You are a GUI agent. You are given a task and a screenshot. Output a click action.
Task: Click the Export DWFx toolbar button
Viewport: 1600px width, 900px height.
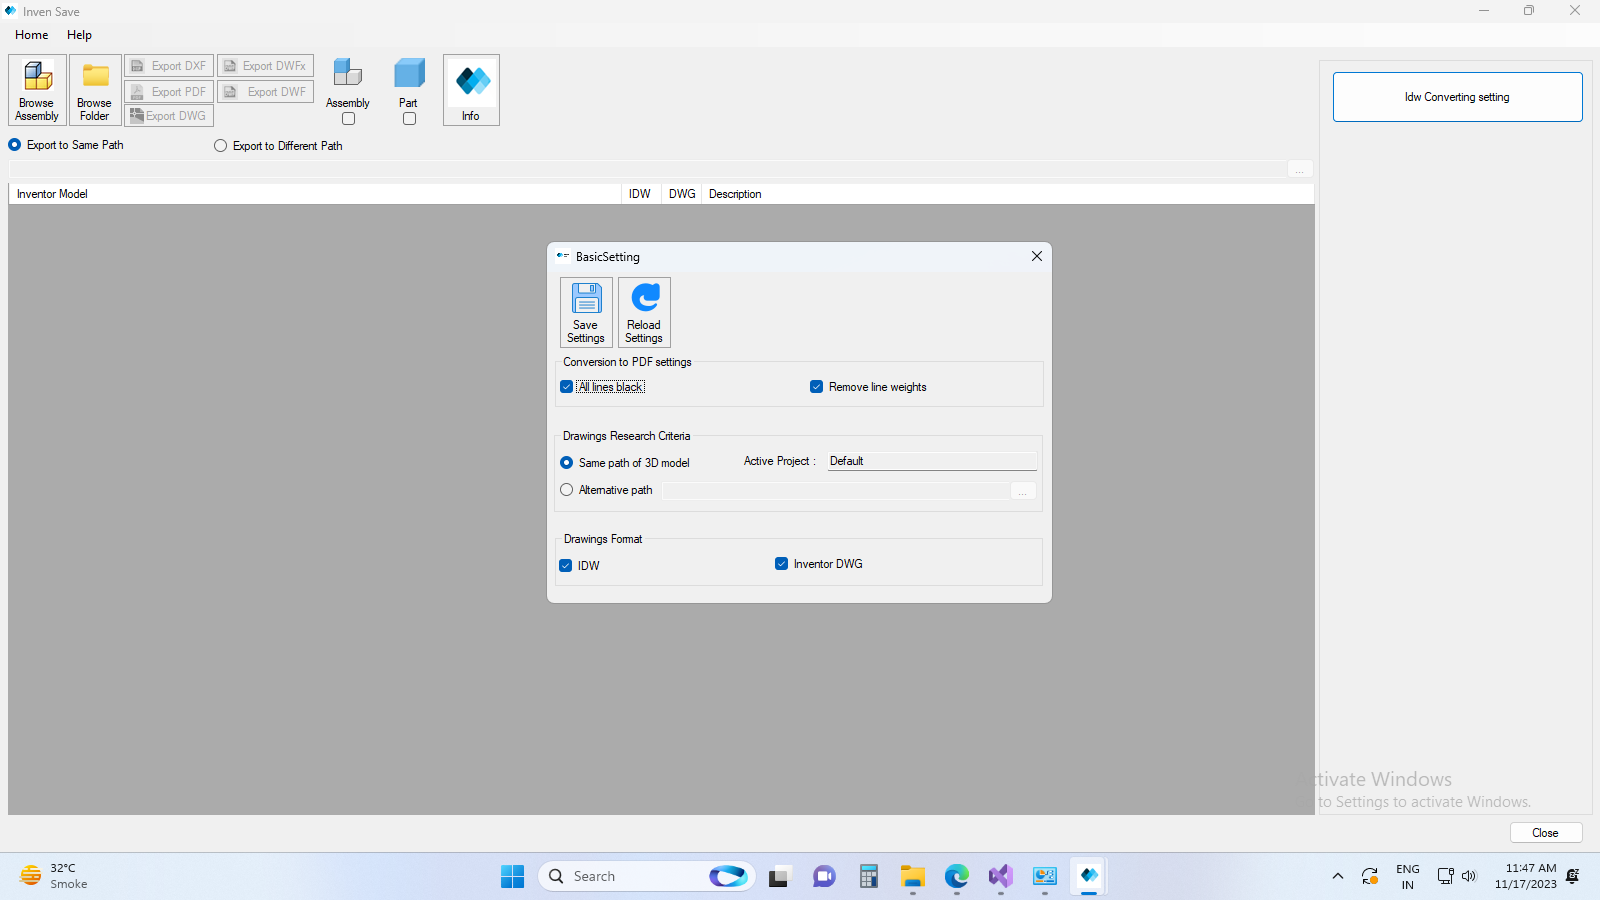(265, 66)
